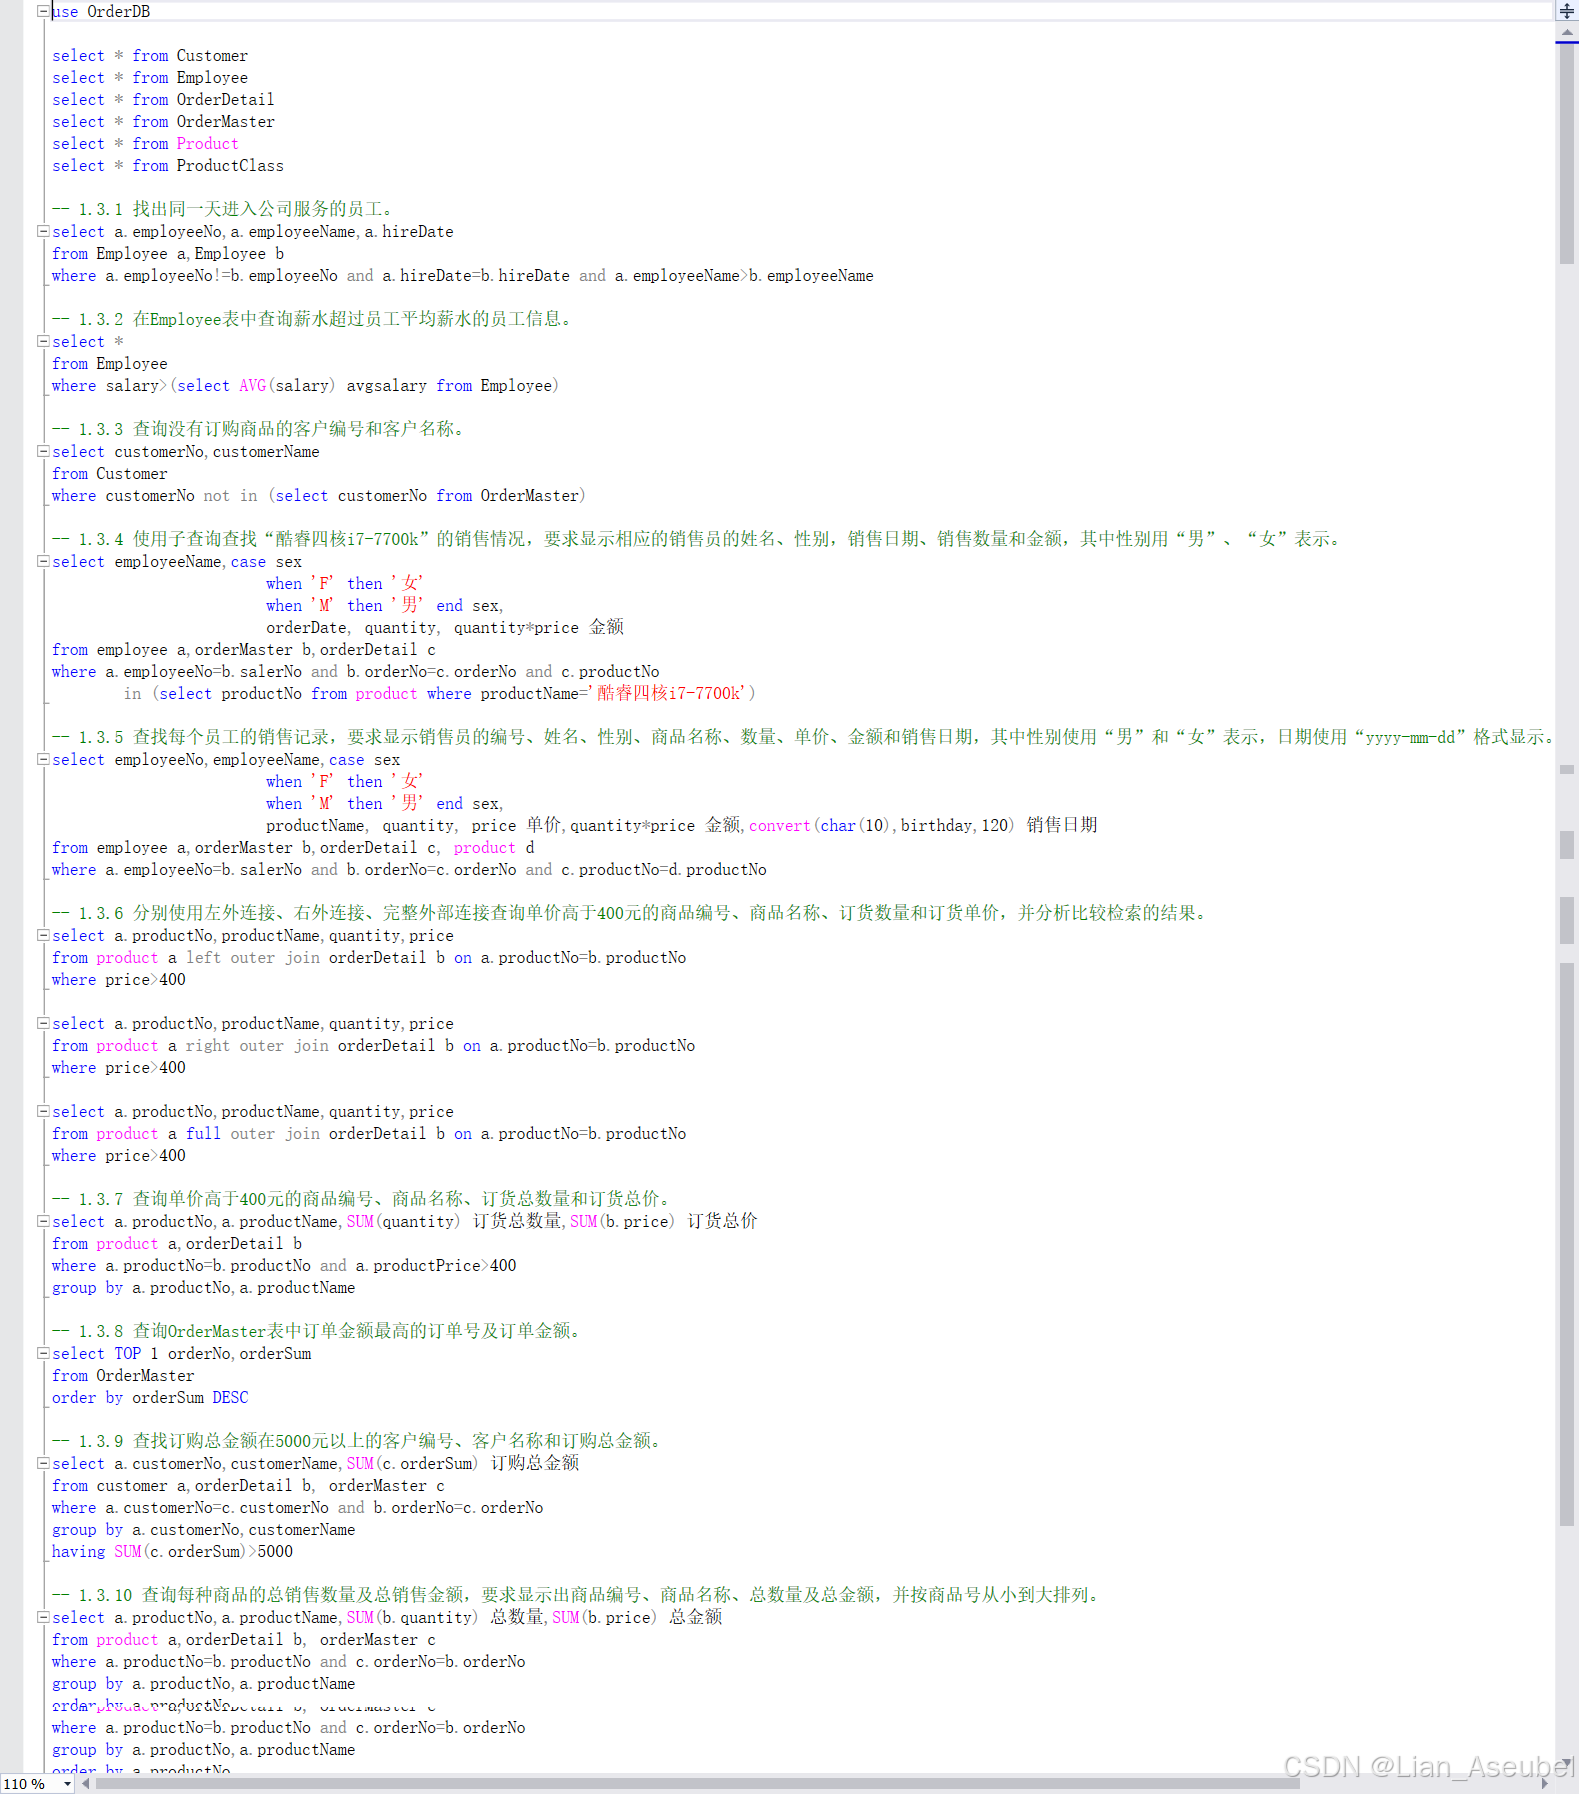Click the 'left outer join orderDetail' line
This screenshot has width=1579, height=1794.
(x=369, y=958)
